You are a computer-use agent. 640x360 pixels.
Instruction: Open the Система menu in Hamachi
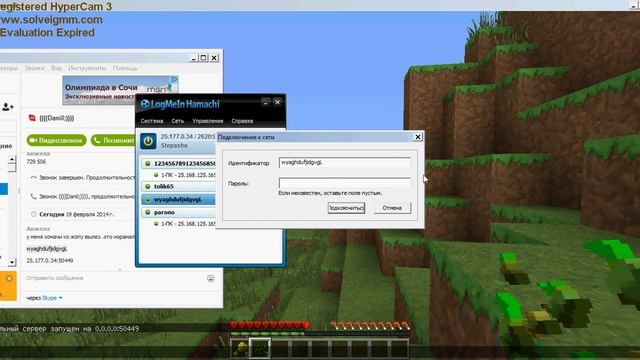point(152,121)
